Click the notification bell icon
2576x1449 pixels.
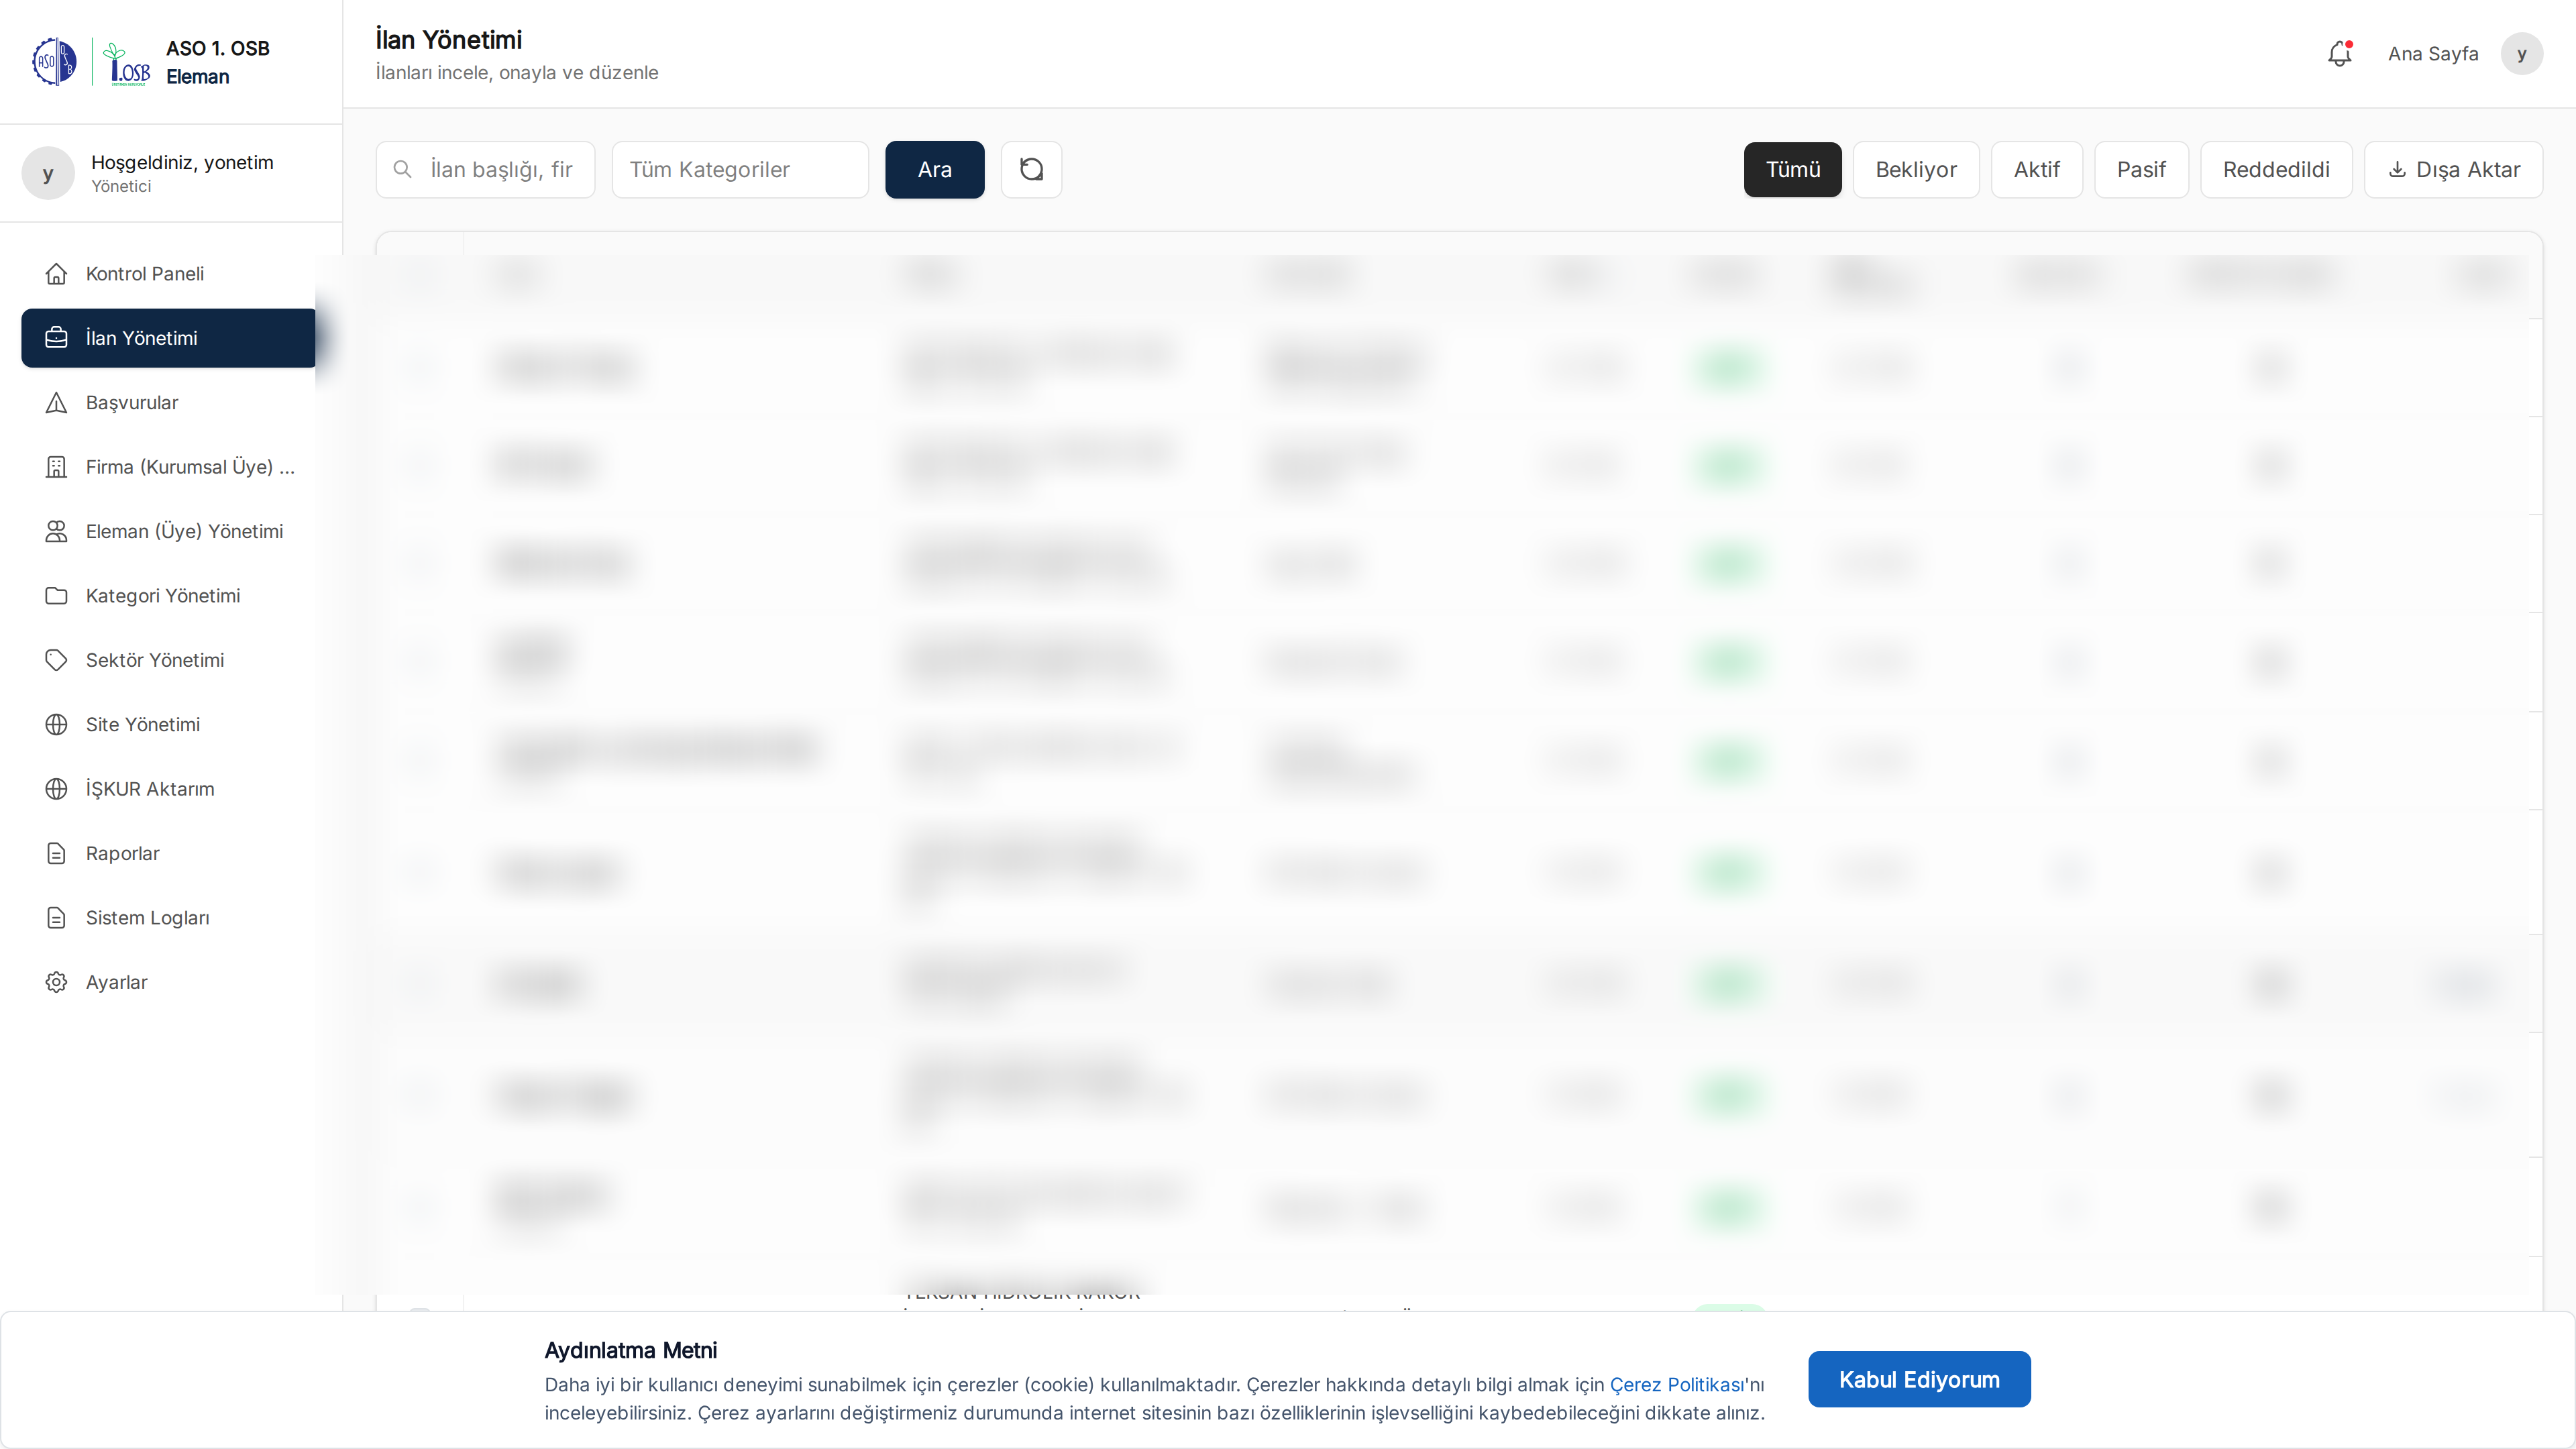(2339, 54)
